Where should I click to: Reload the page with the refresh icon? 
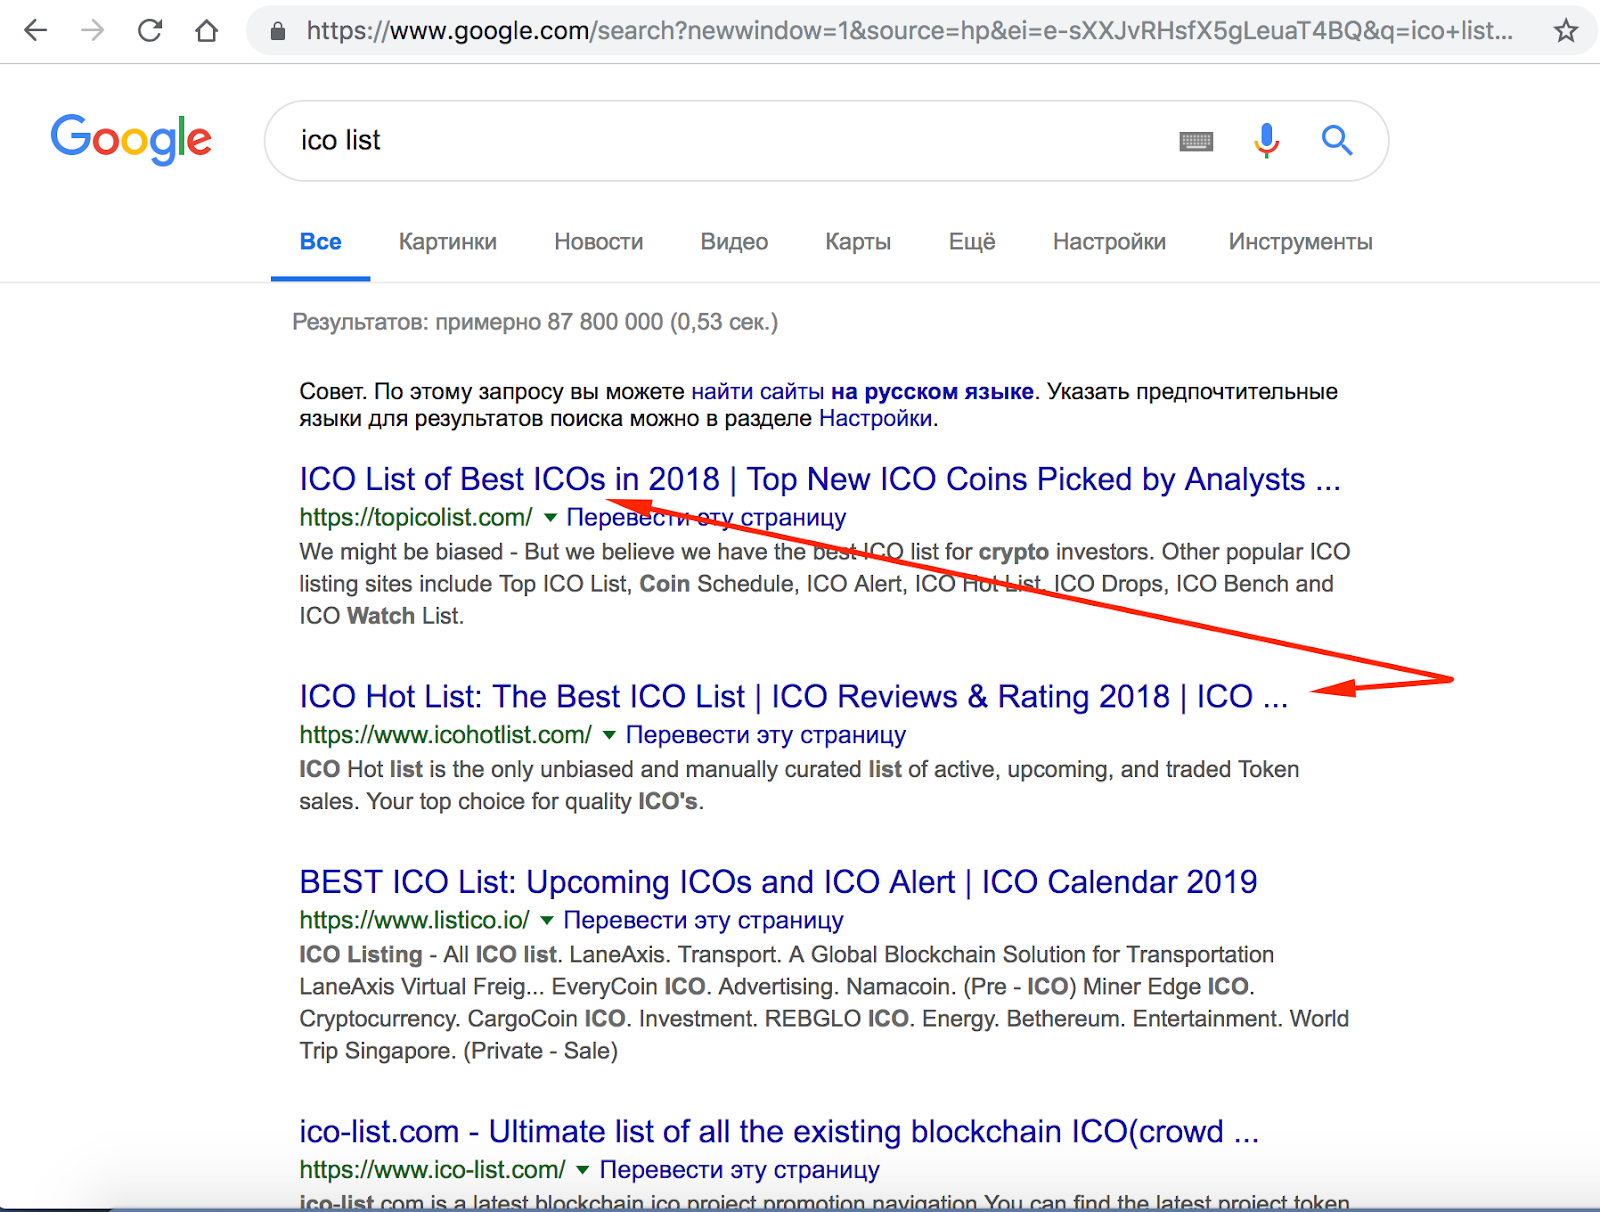[150, 31]
